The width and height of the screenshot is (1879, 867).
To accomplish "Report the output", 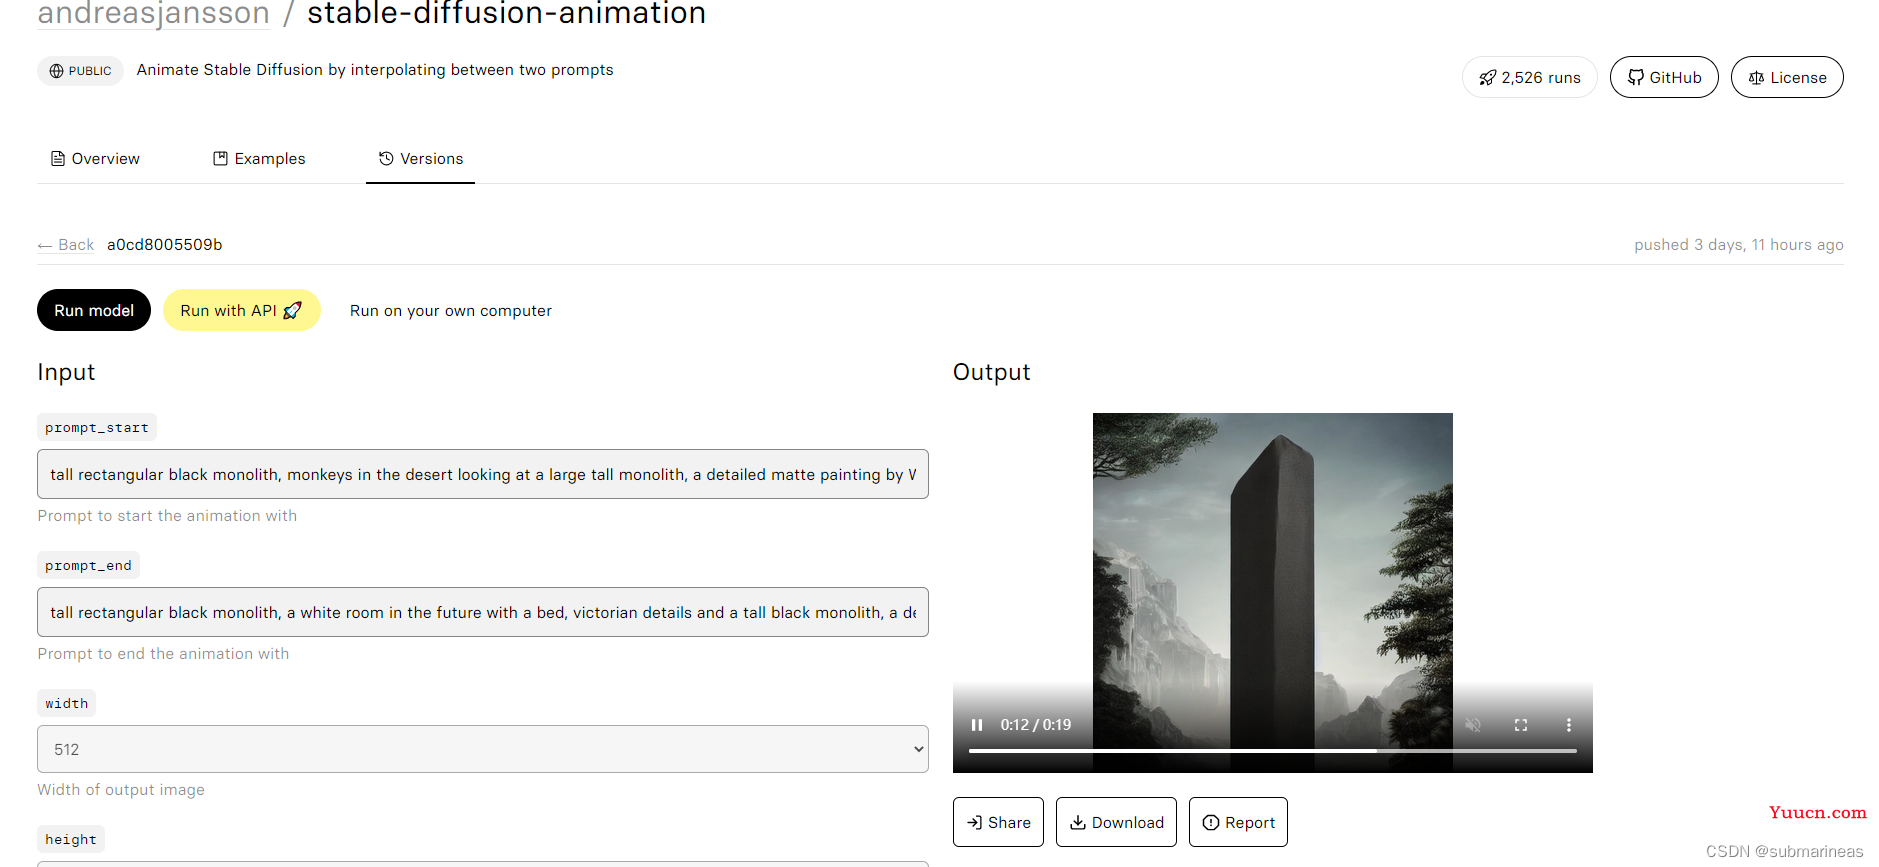I will point(1238,822).
